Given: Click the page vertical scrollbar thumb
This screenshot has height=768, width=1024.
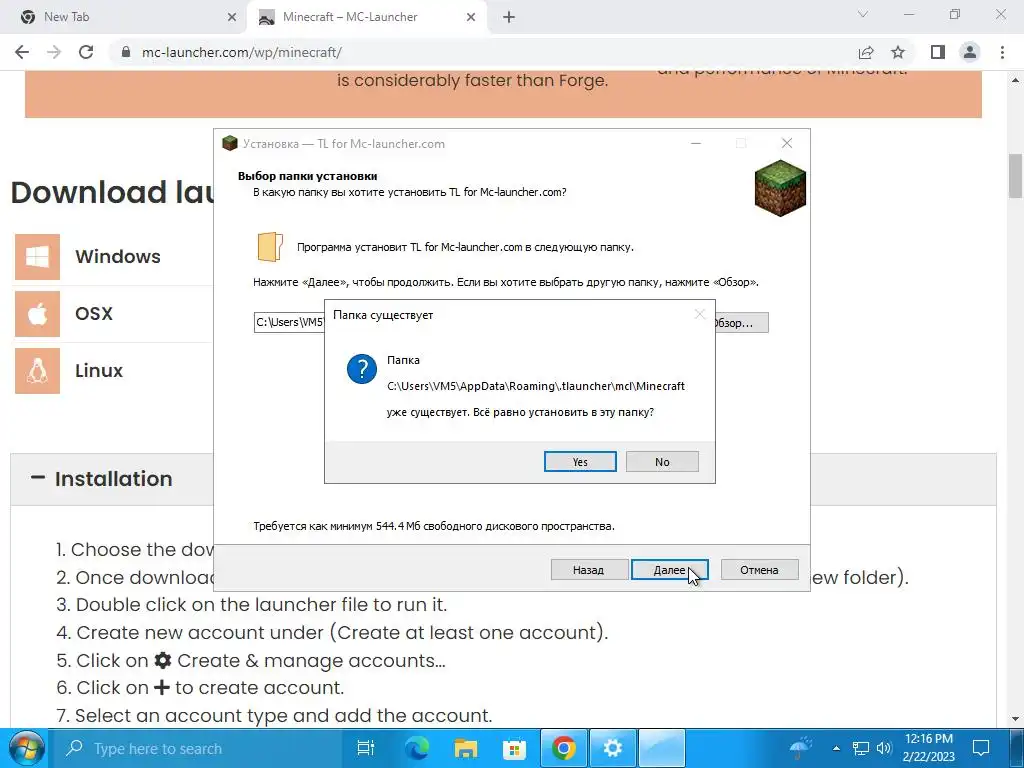Looking at the screenshot, I should point(1016,176).
